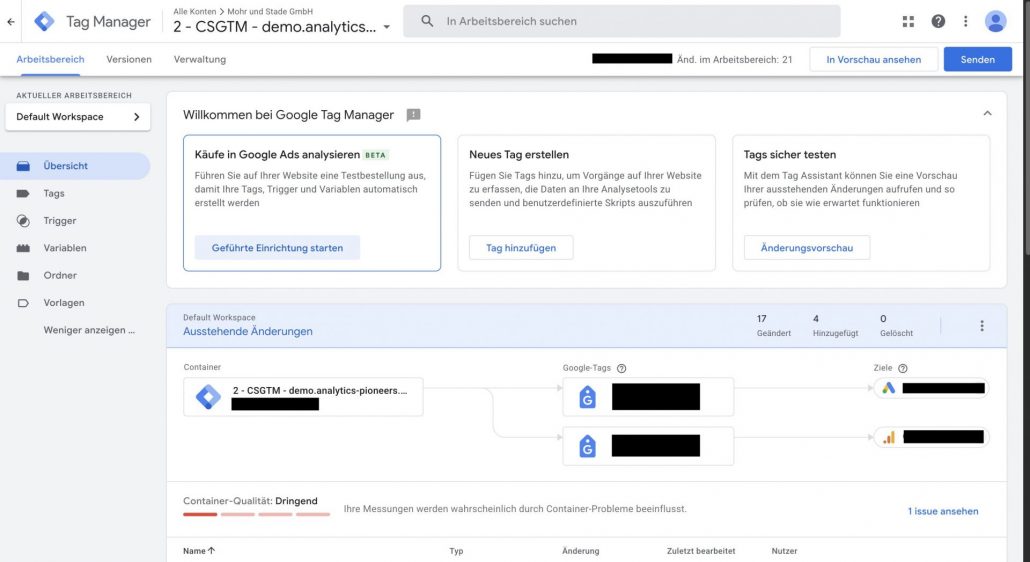1030x562 pixels.
Task: Click the Tag Manager logo icon
Action: (x=44, y=22)
